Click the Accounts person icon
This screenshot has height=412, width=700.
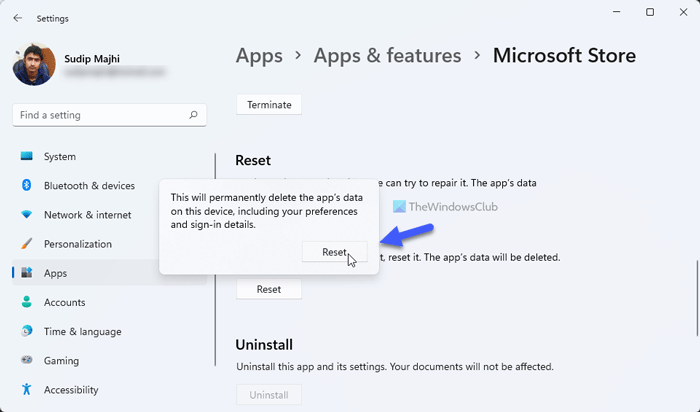[x=26, y=302]
